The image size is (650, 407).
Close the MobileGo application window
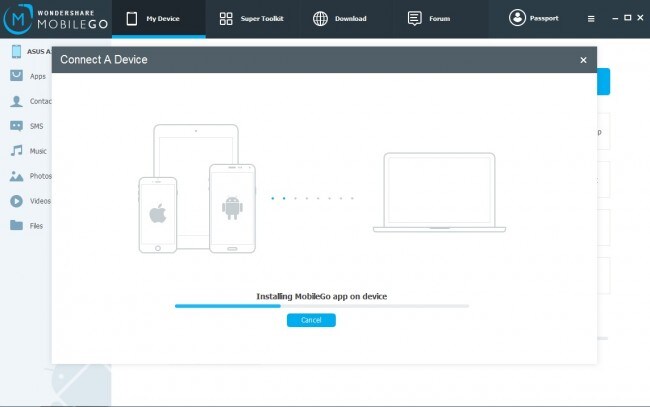[x=640, y=18]
